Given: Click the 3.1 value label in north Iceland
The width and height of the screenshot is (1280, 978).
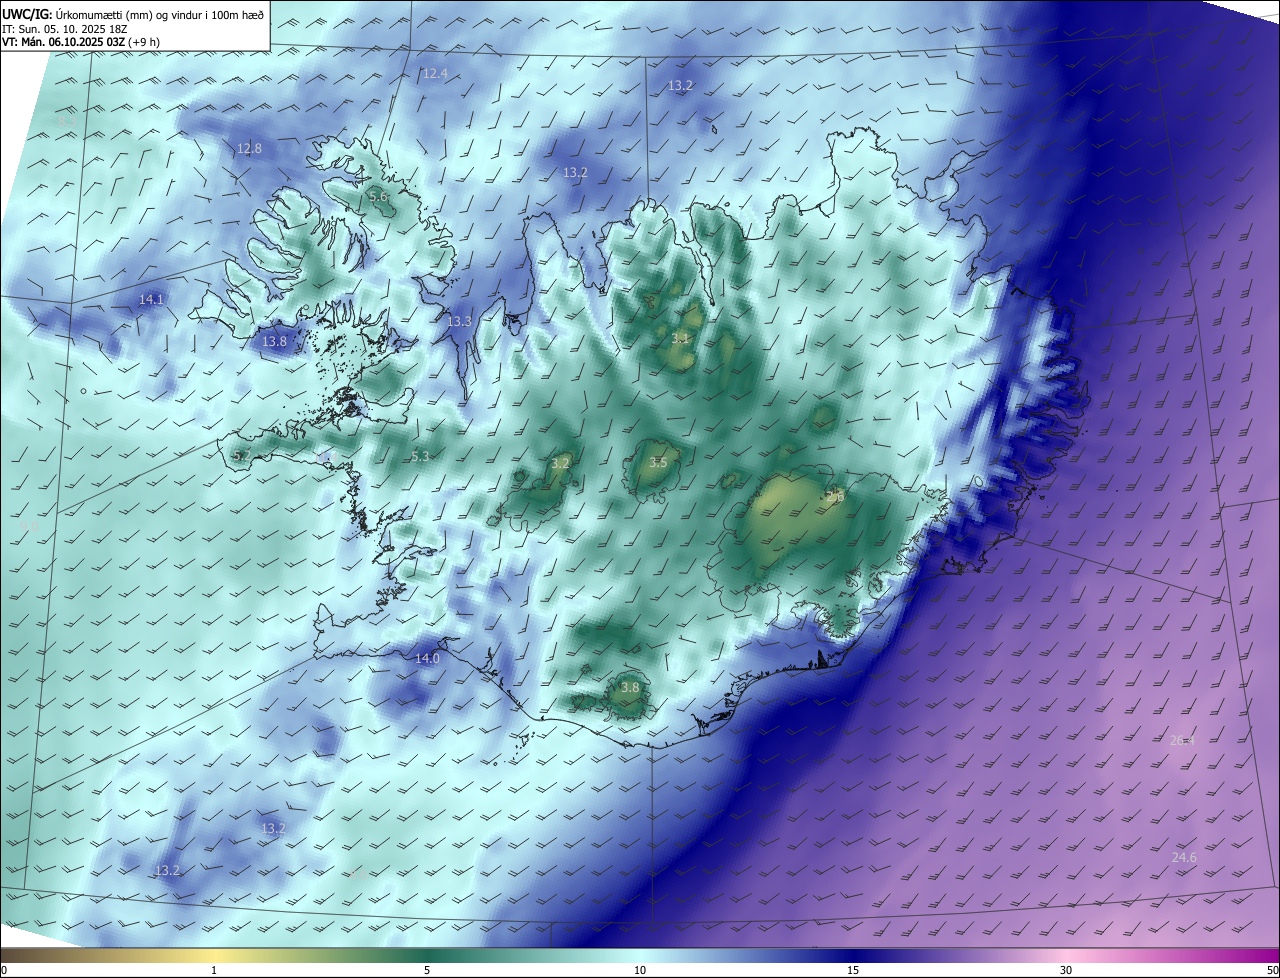Looking at the screenshot, I should 680,339.
